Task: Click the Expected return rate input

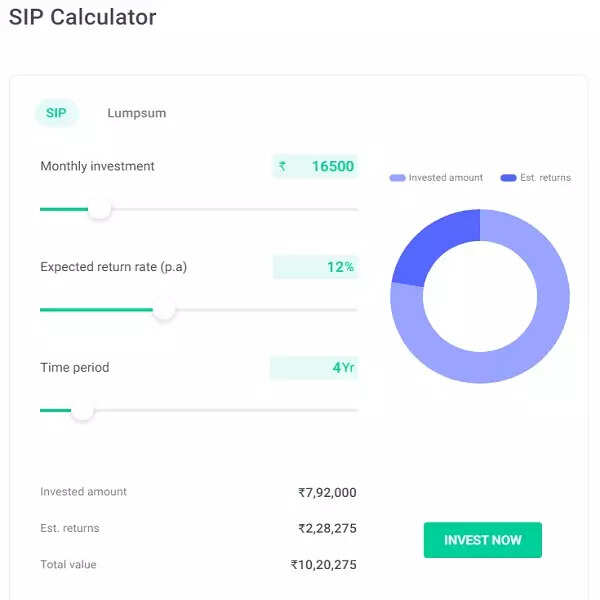Action: tap(330, 267)
